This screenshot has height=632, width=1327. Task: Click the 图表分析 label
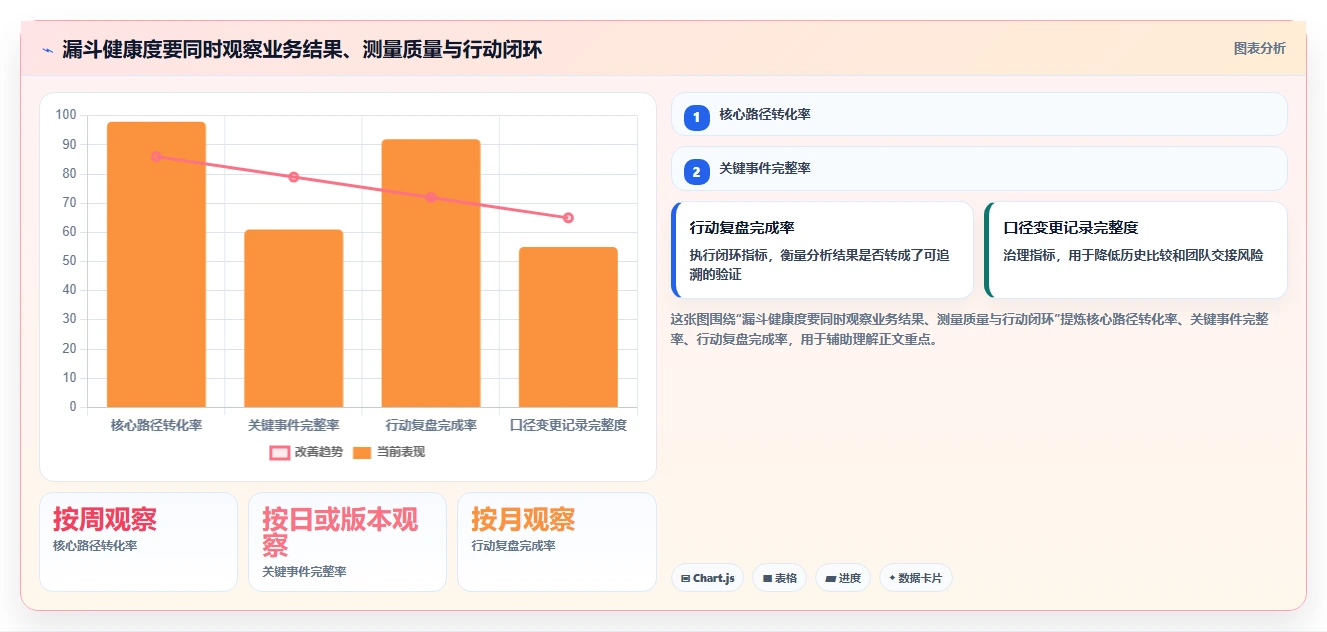(x=1260, y=48)
